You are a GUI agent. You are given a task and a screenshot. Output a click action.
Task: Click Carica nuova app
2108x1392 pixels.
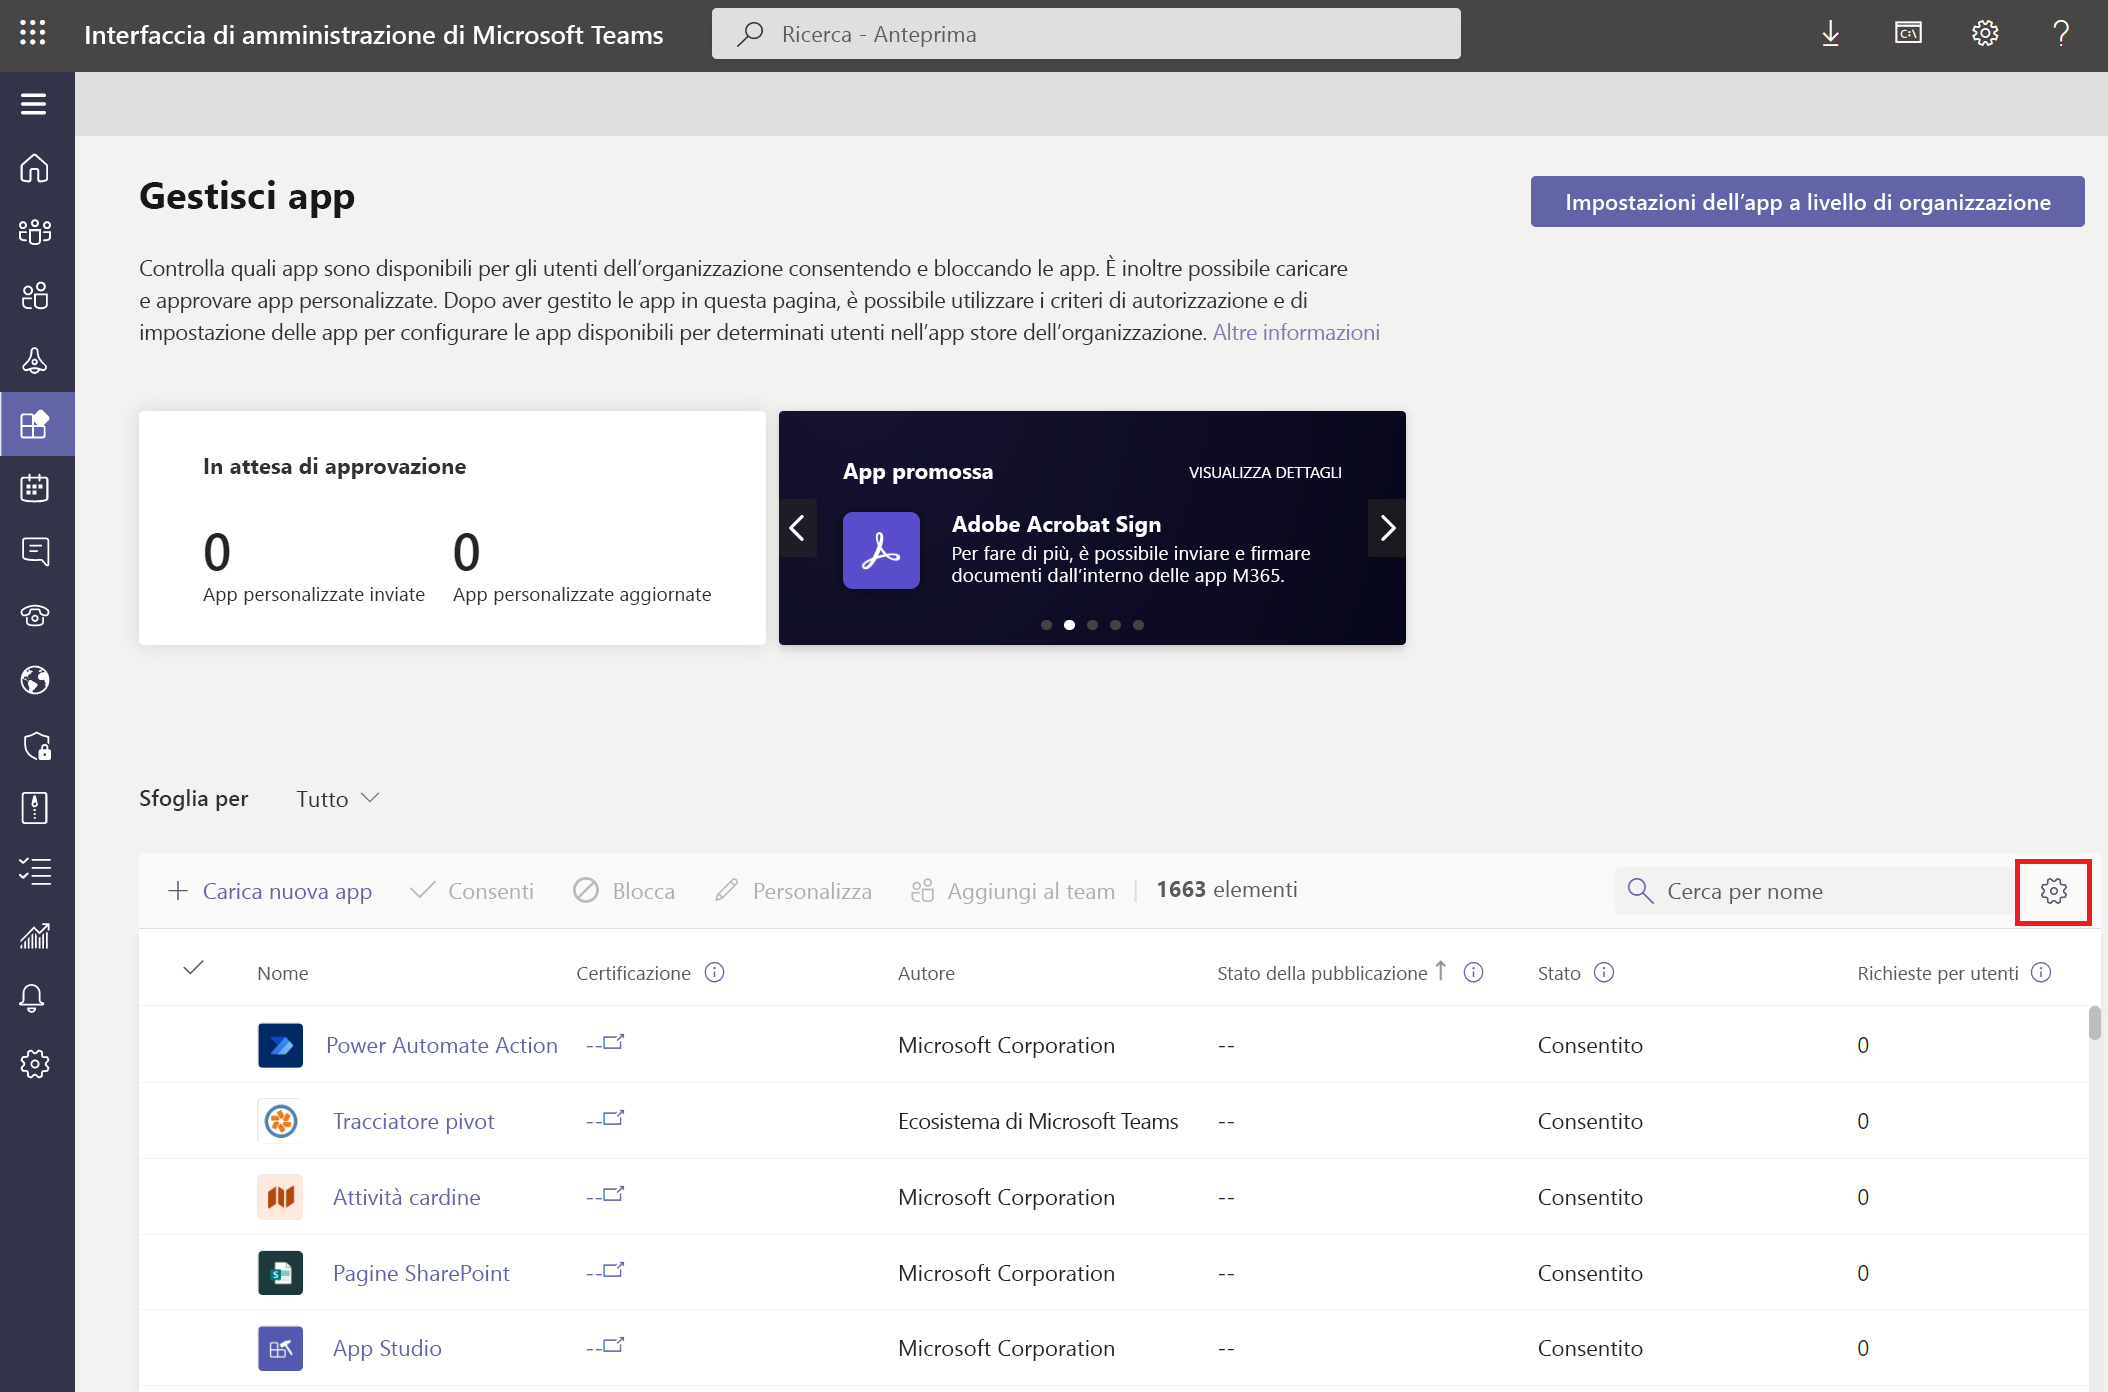pyautogui.click(x=270, y=891)
